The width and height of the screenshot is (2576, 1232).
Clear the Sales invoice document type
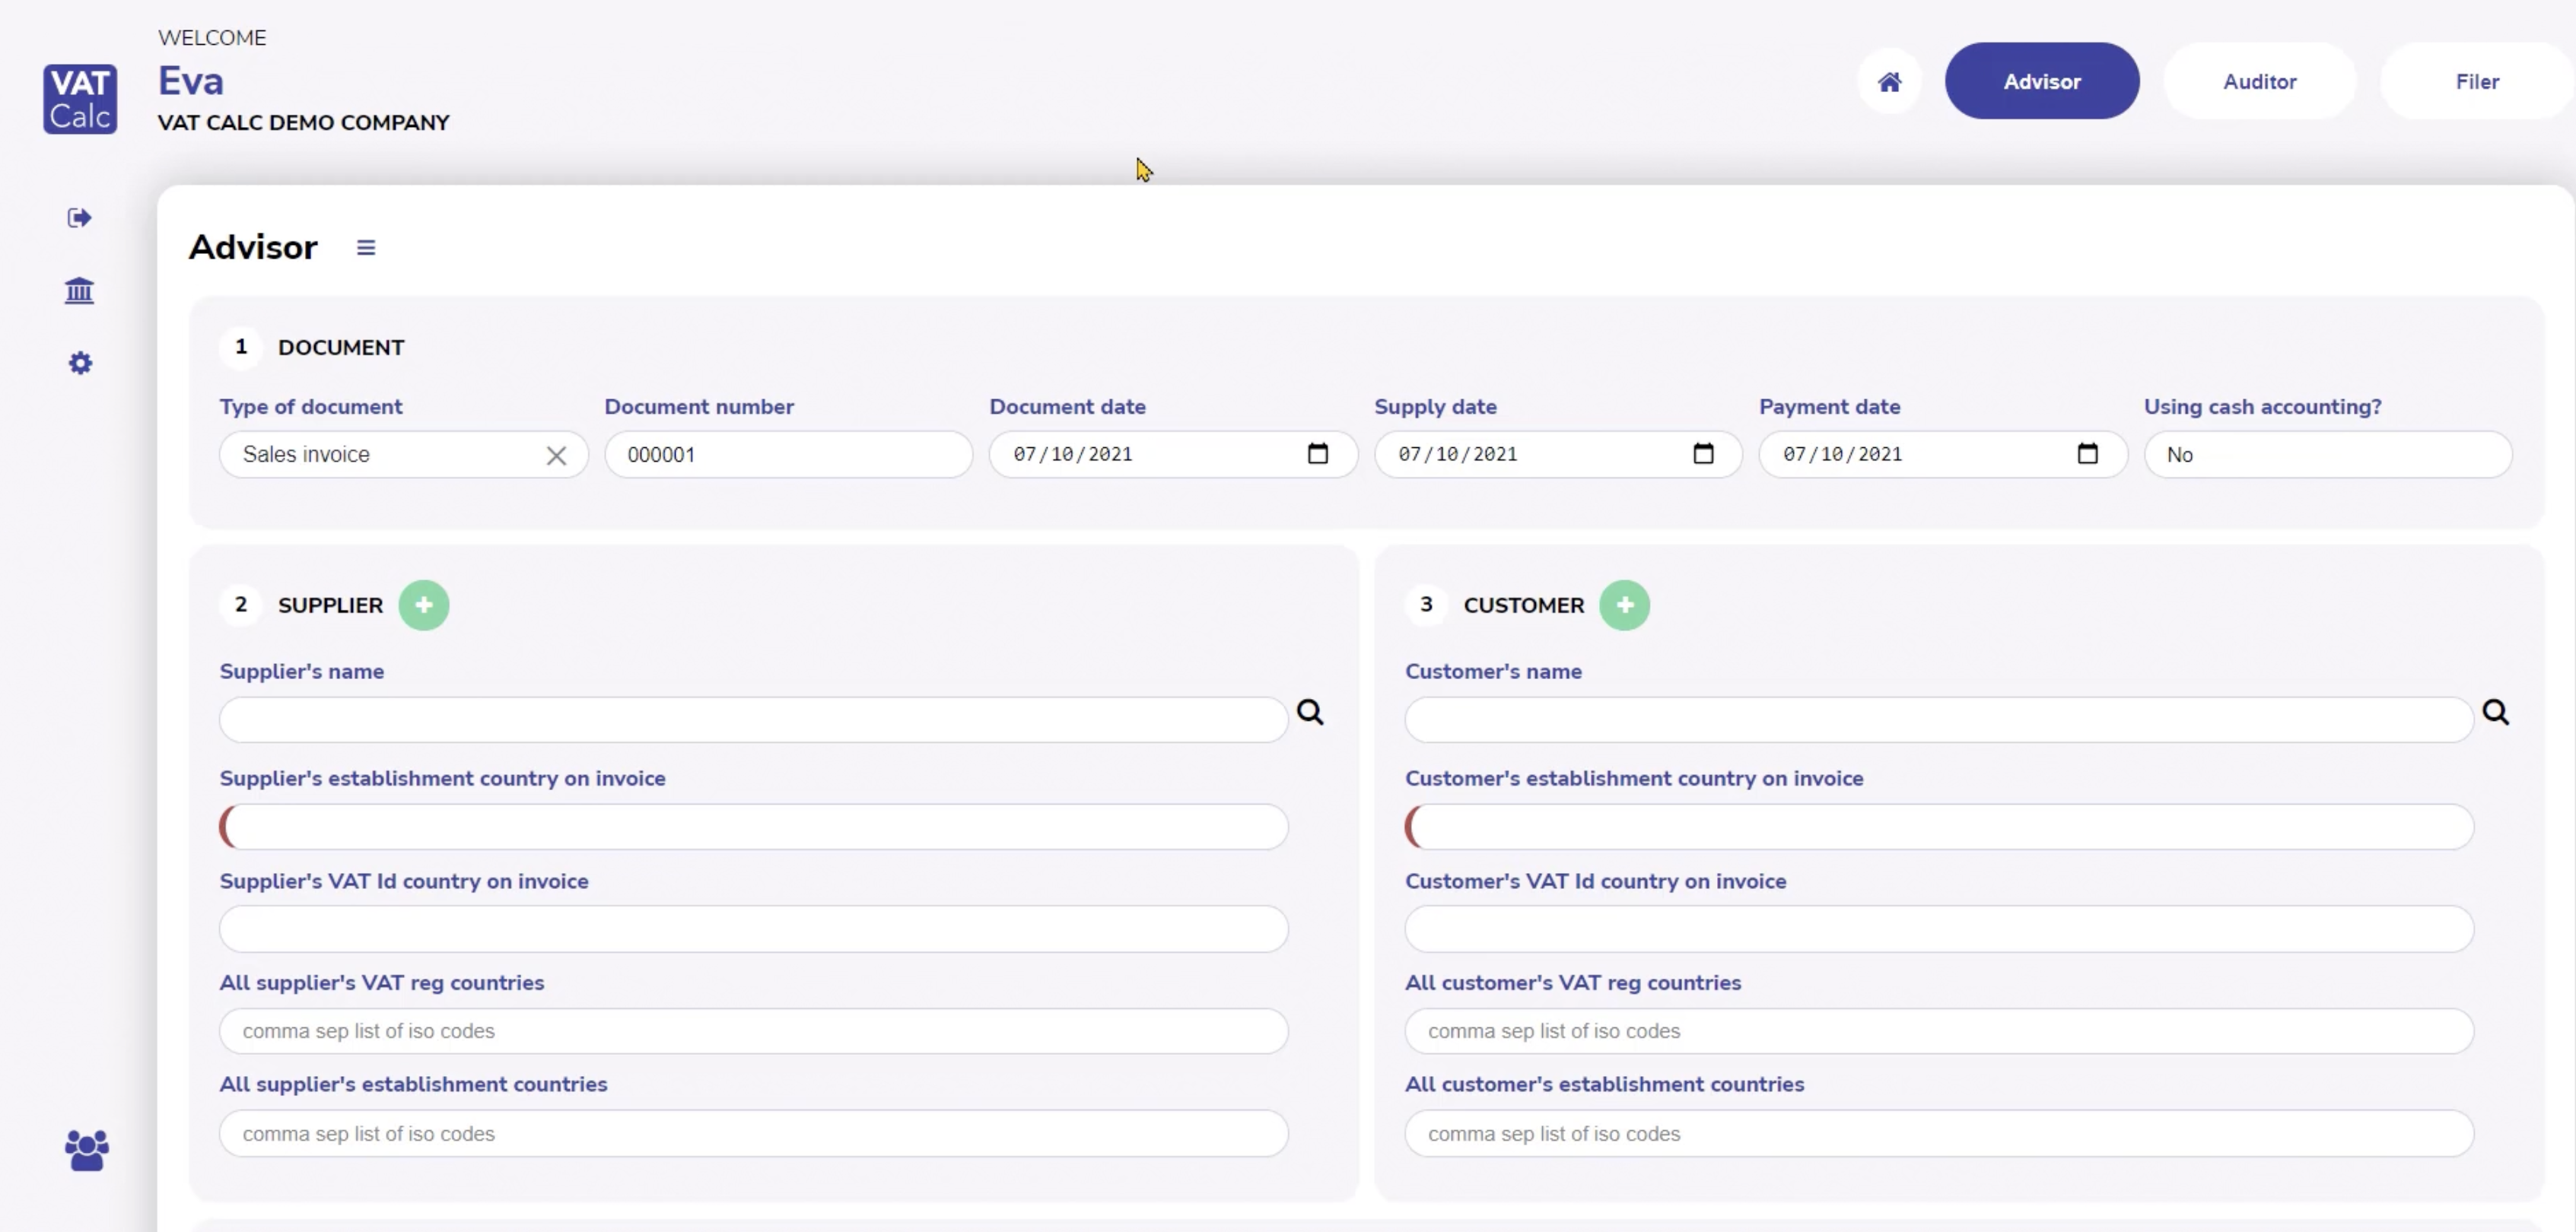point(557,456)
